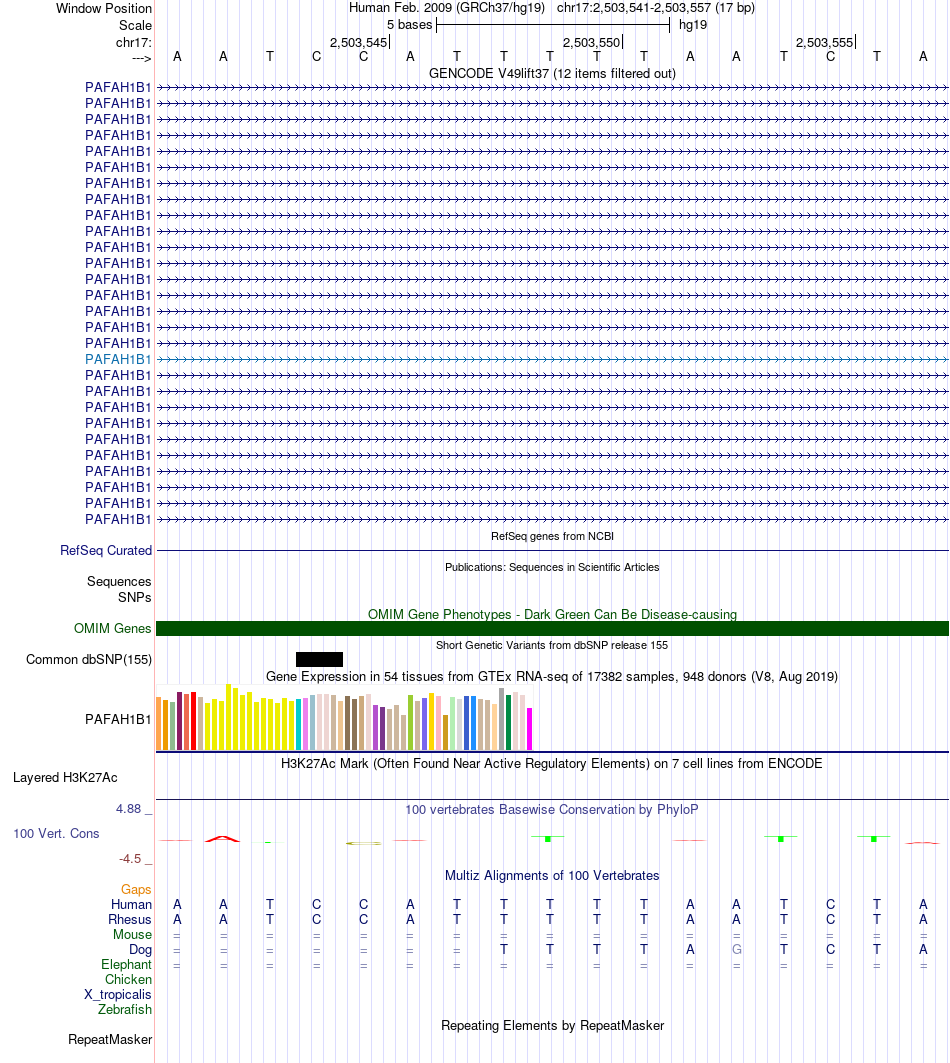950x1063 pixels.
Task: Click the Layered H3K27Ac track label
Action: pos(65,778)
